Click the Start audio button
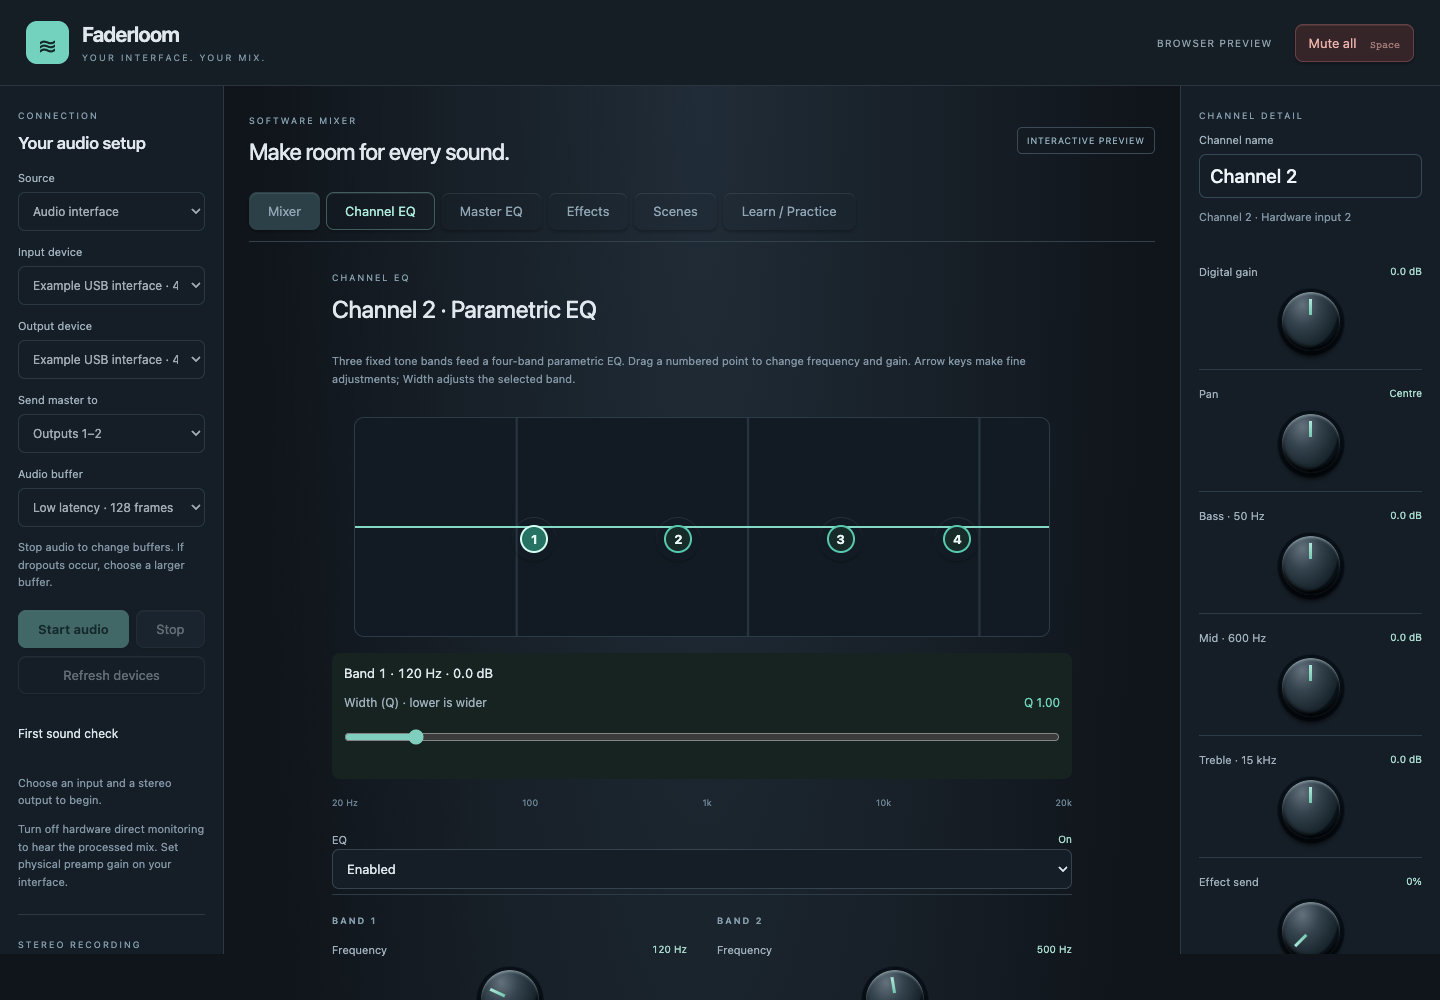 click(73, 629)
